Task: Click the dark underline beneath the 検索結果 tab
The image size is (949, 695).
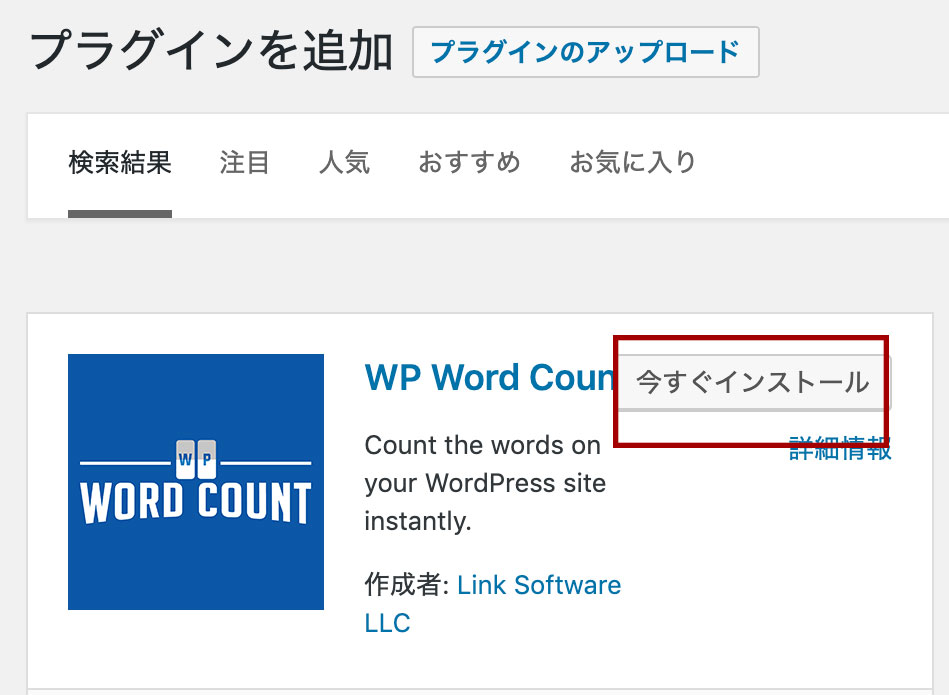Action: (120, 213)
